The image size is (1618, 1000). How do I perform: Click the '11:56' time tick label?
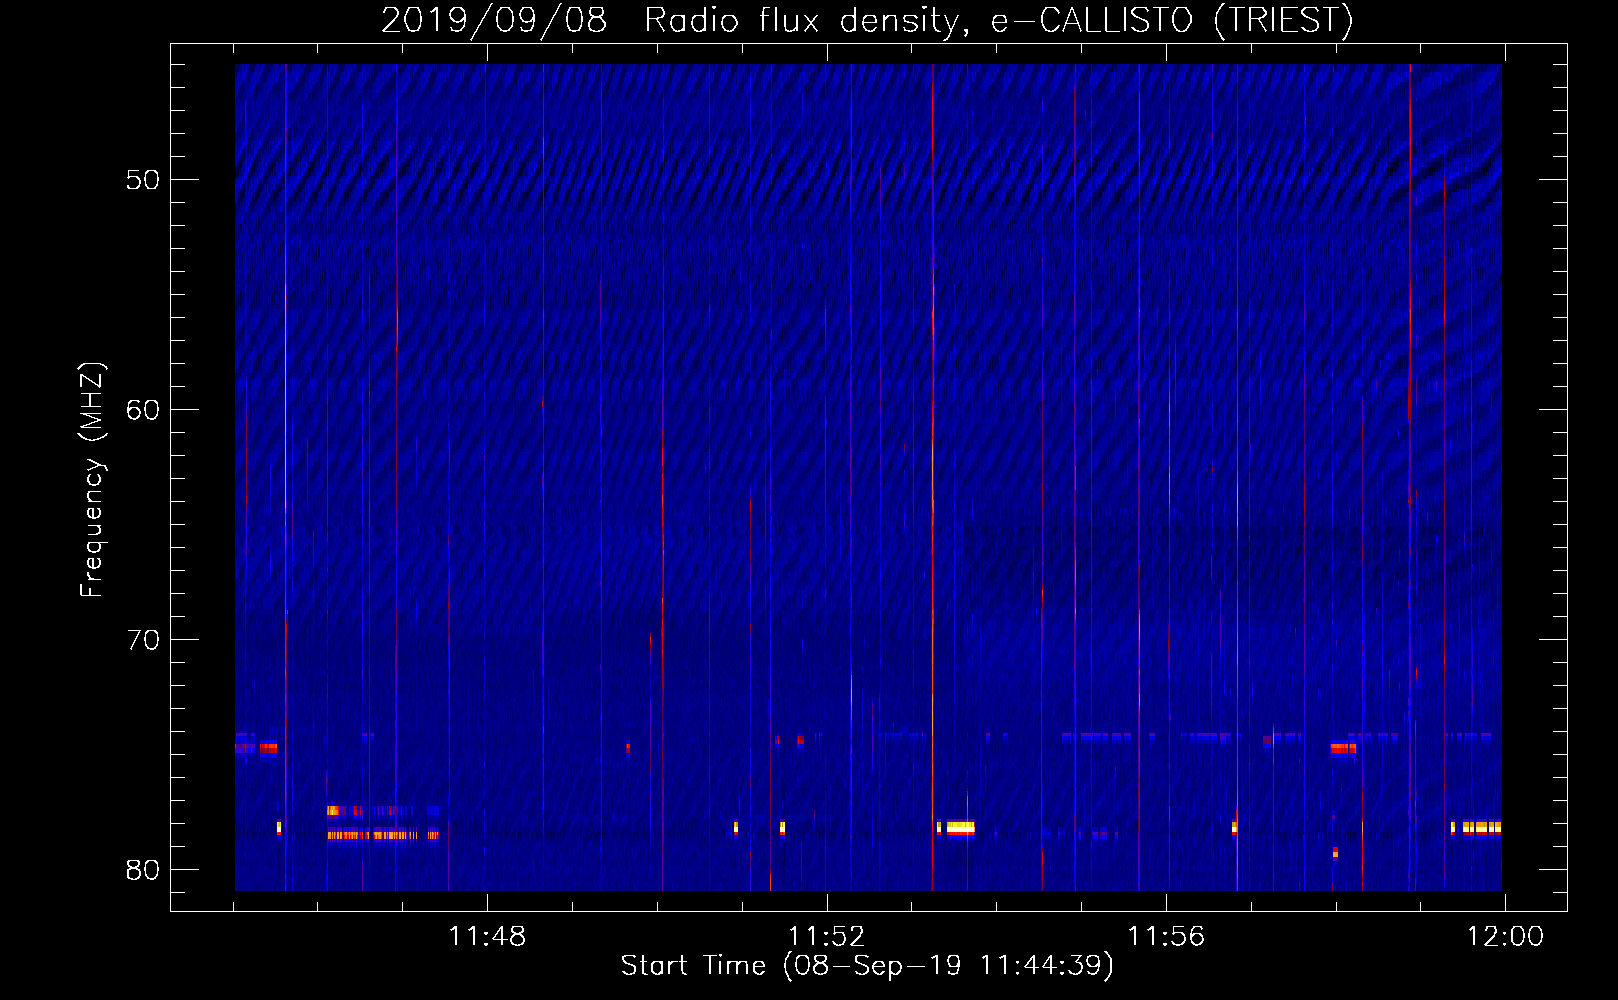click(x=1166, y=937)
